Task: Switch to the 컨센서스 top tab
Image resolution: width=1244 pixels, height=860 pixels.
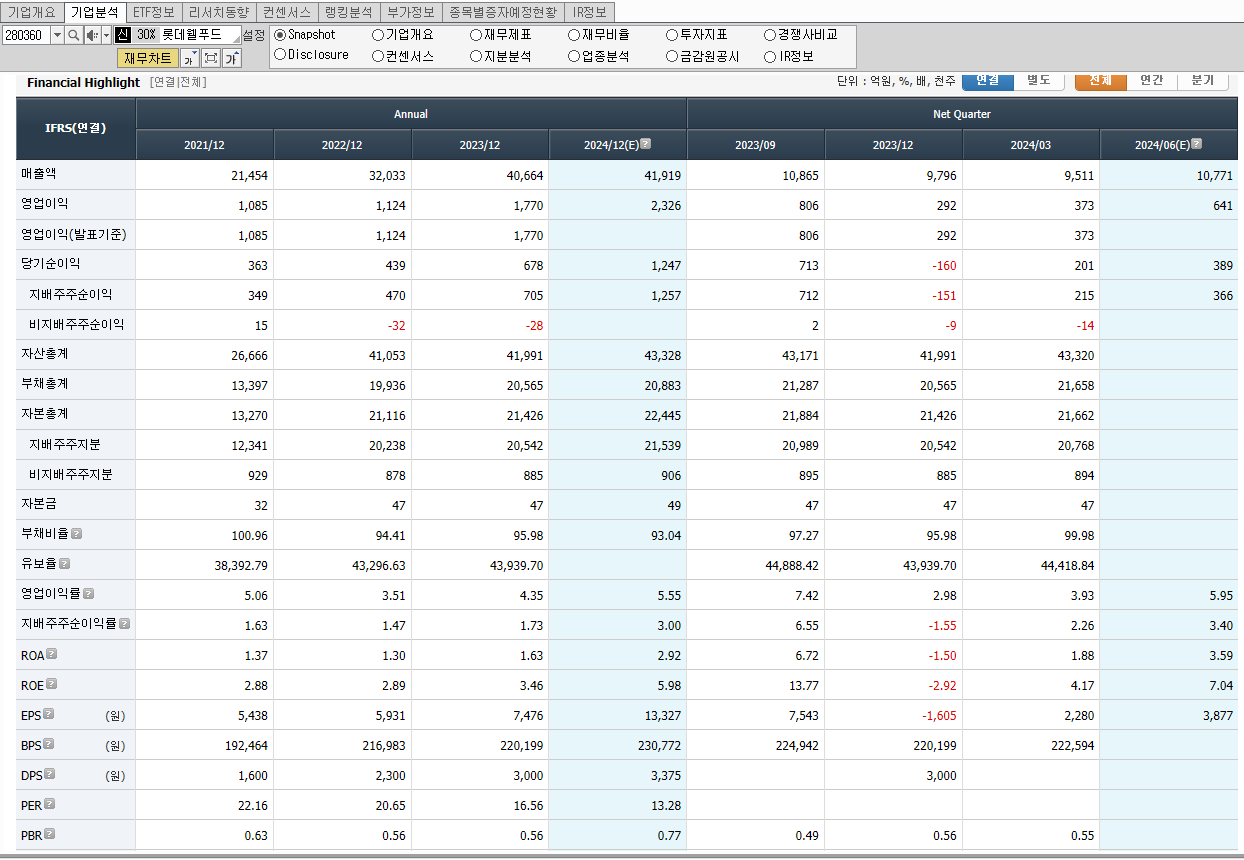Action: 287,12
